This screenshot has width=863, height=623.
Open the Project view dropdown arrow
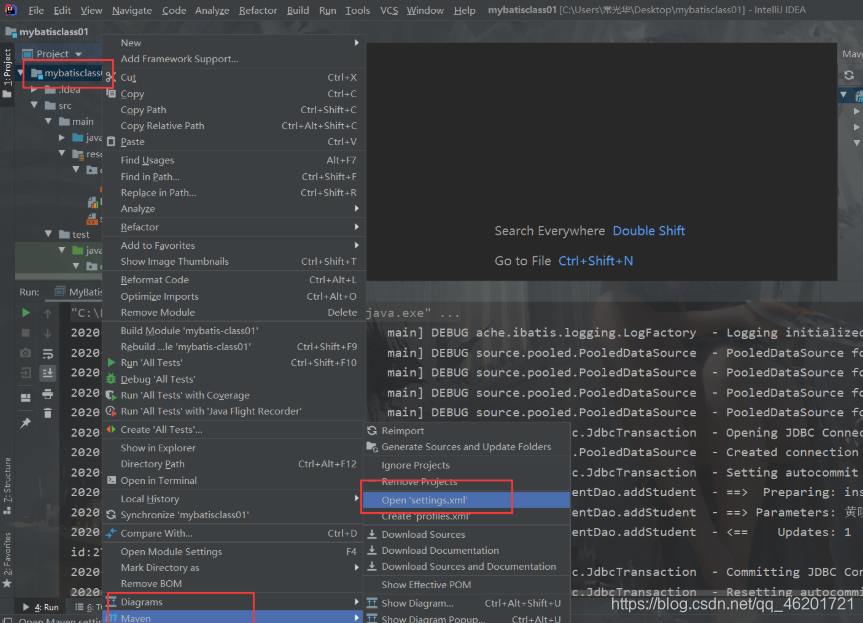[x=78, y=54]
